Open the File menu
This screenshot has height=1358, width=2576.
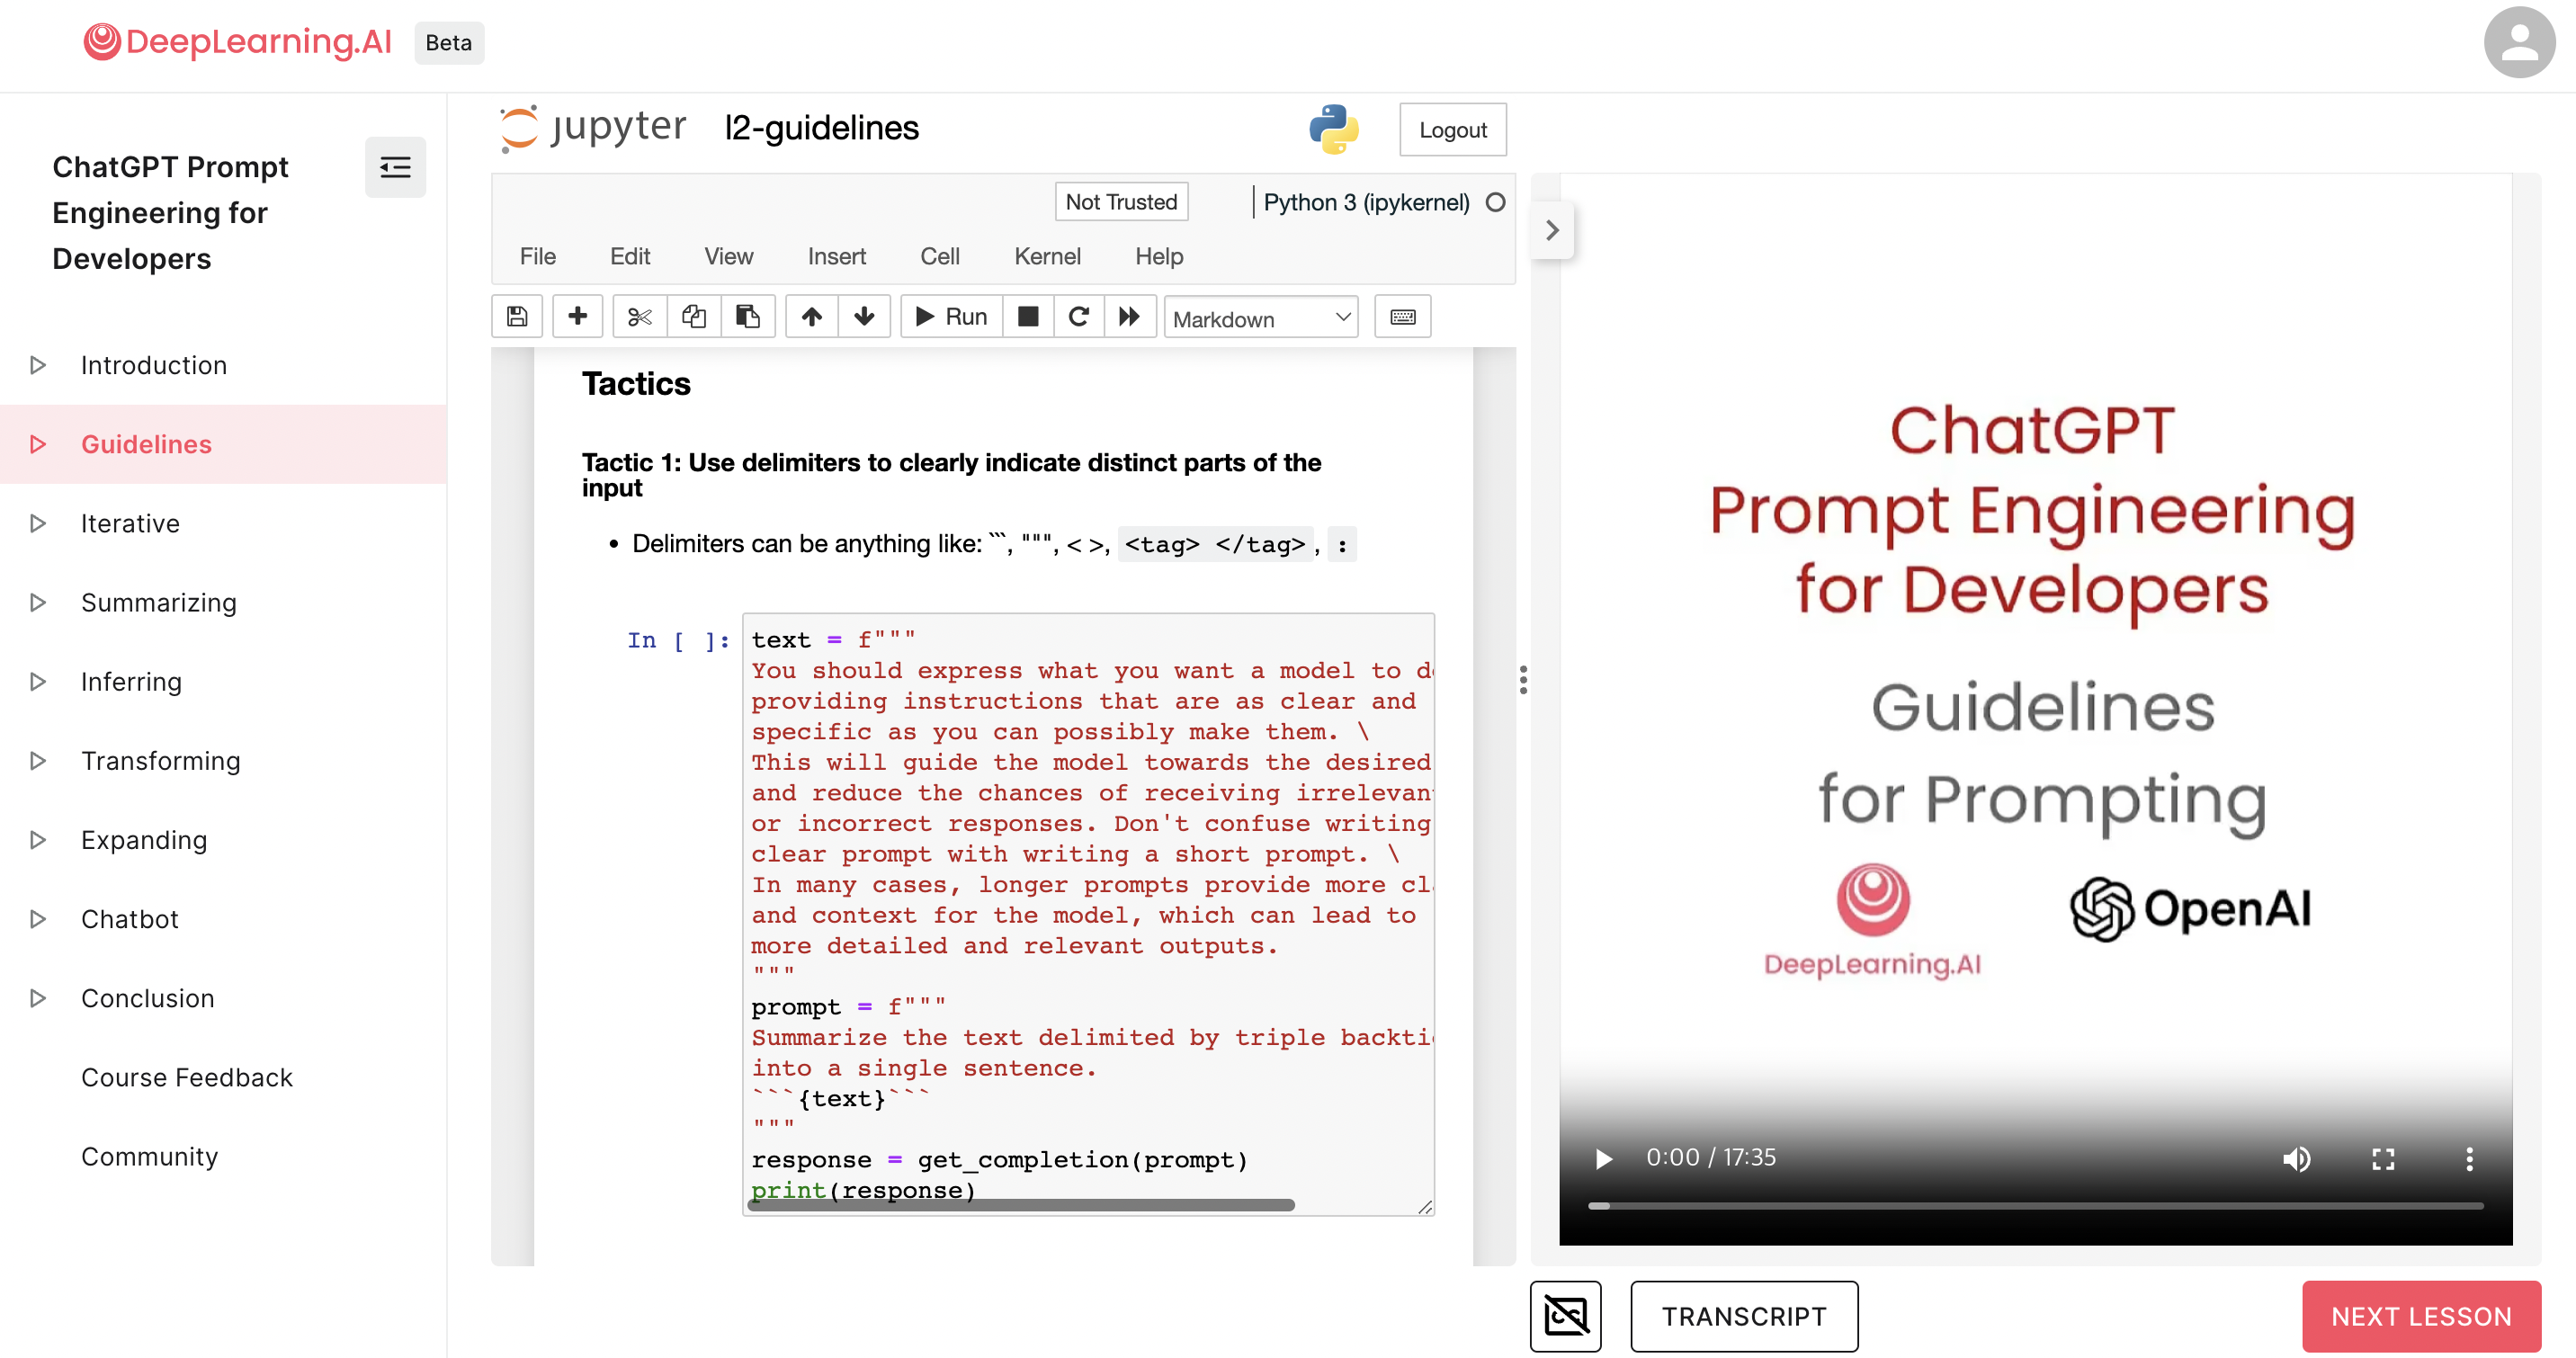(x=537, y=256)
